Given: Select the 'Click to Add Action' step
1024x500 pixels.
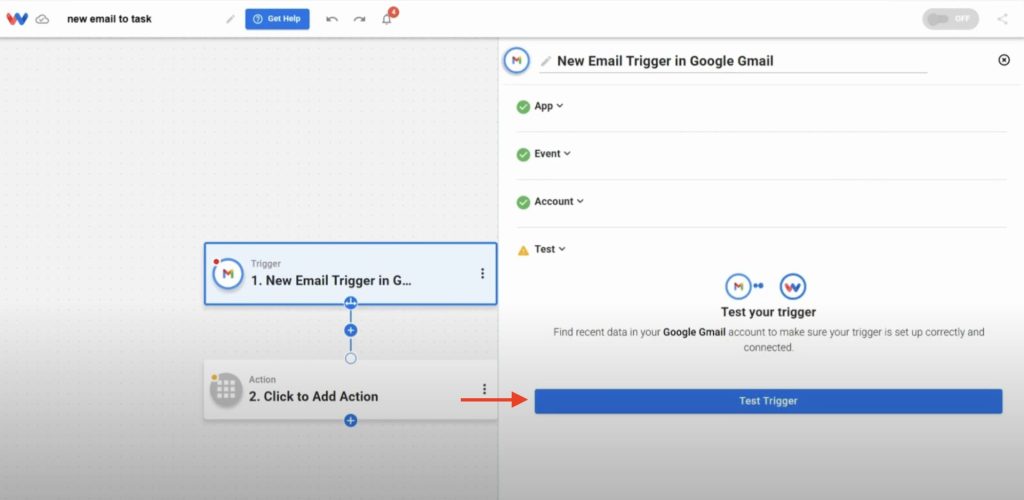Looking at the screenshot, I should 350,389.
